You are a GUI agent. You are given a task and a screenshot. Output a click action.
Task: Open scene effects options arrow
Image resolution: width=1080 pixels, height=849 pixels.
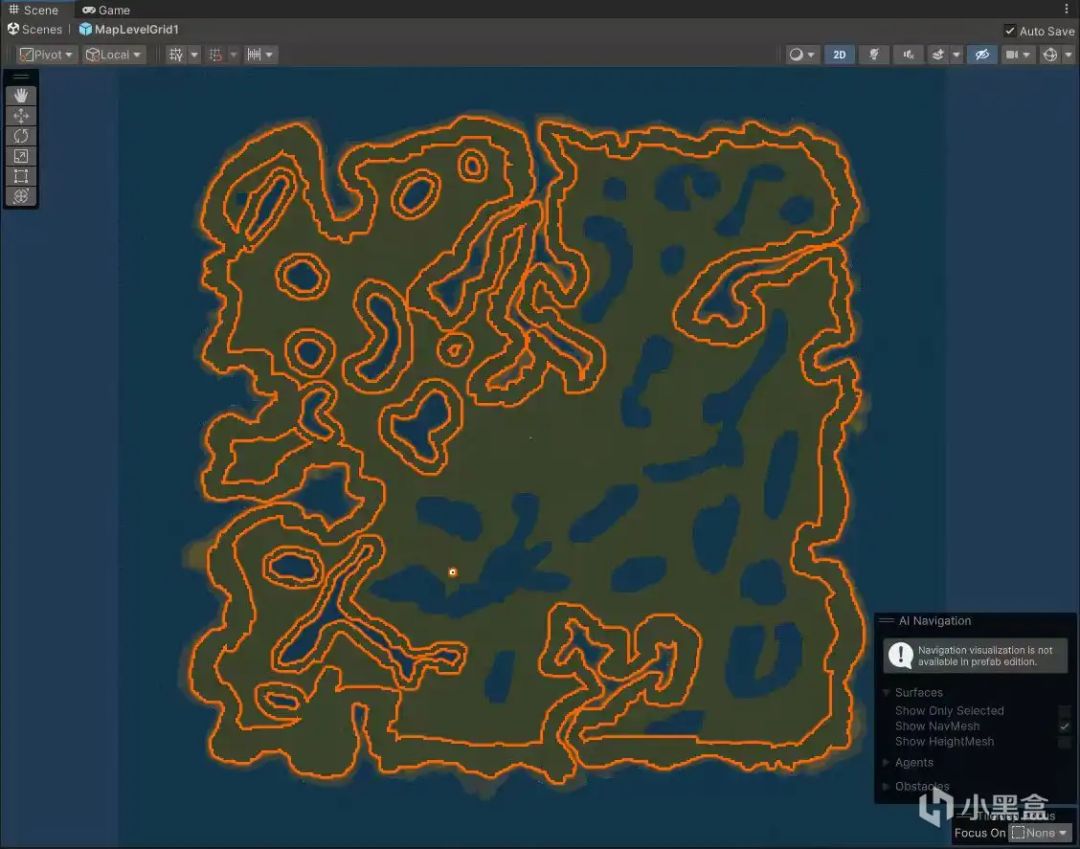tap(956, 54)
